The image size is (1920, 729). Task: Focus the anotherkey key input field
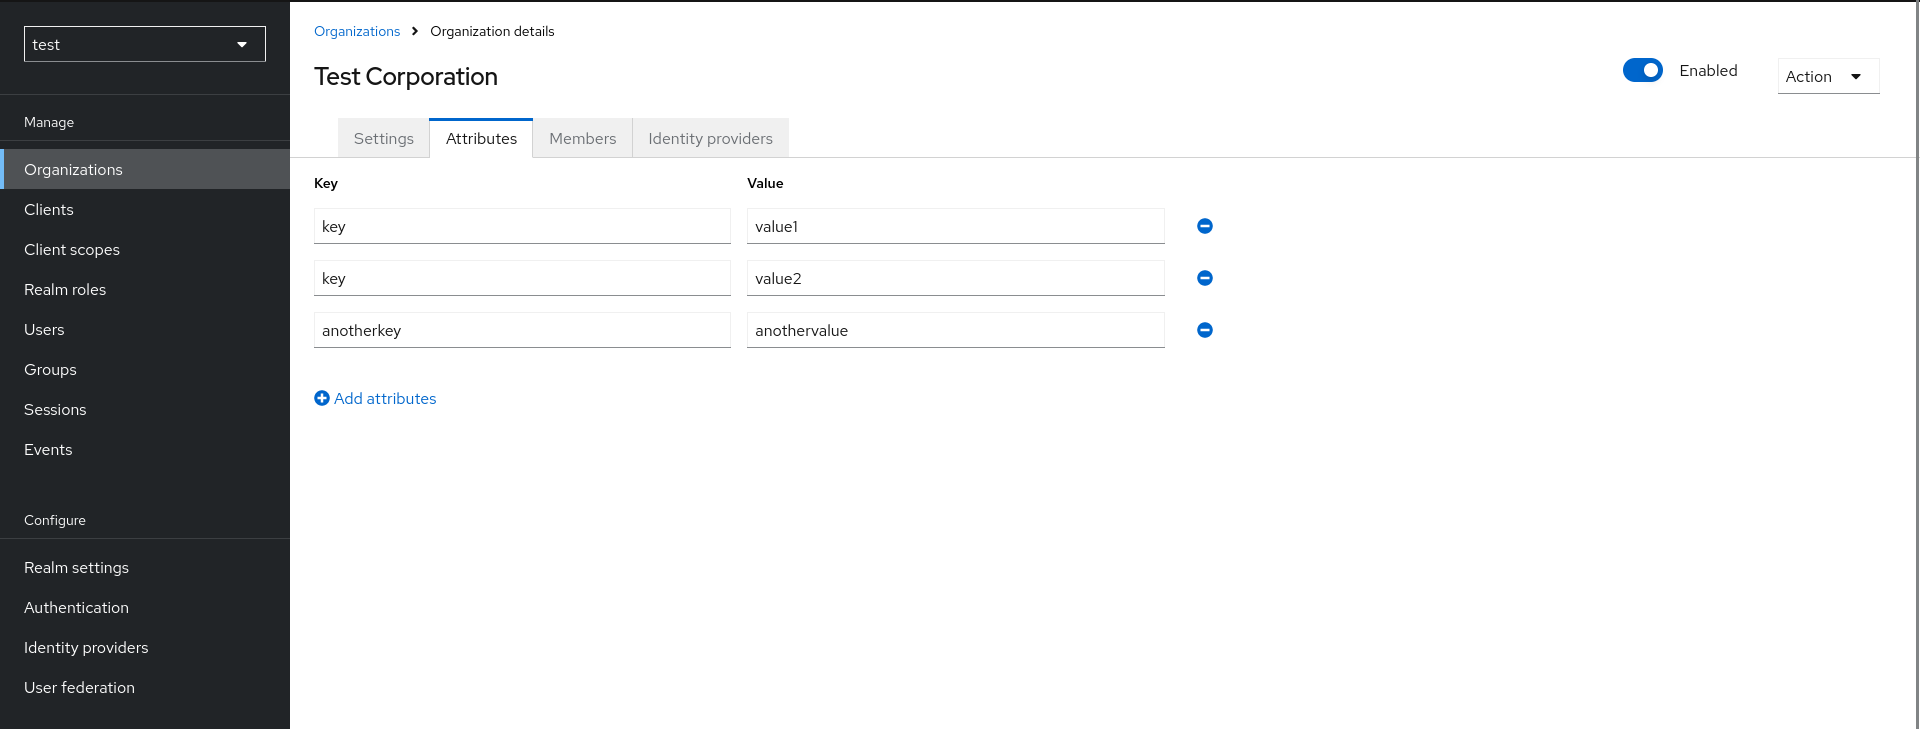pyautogui.click(x=522, y=330)
